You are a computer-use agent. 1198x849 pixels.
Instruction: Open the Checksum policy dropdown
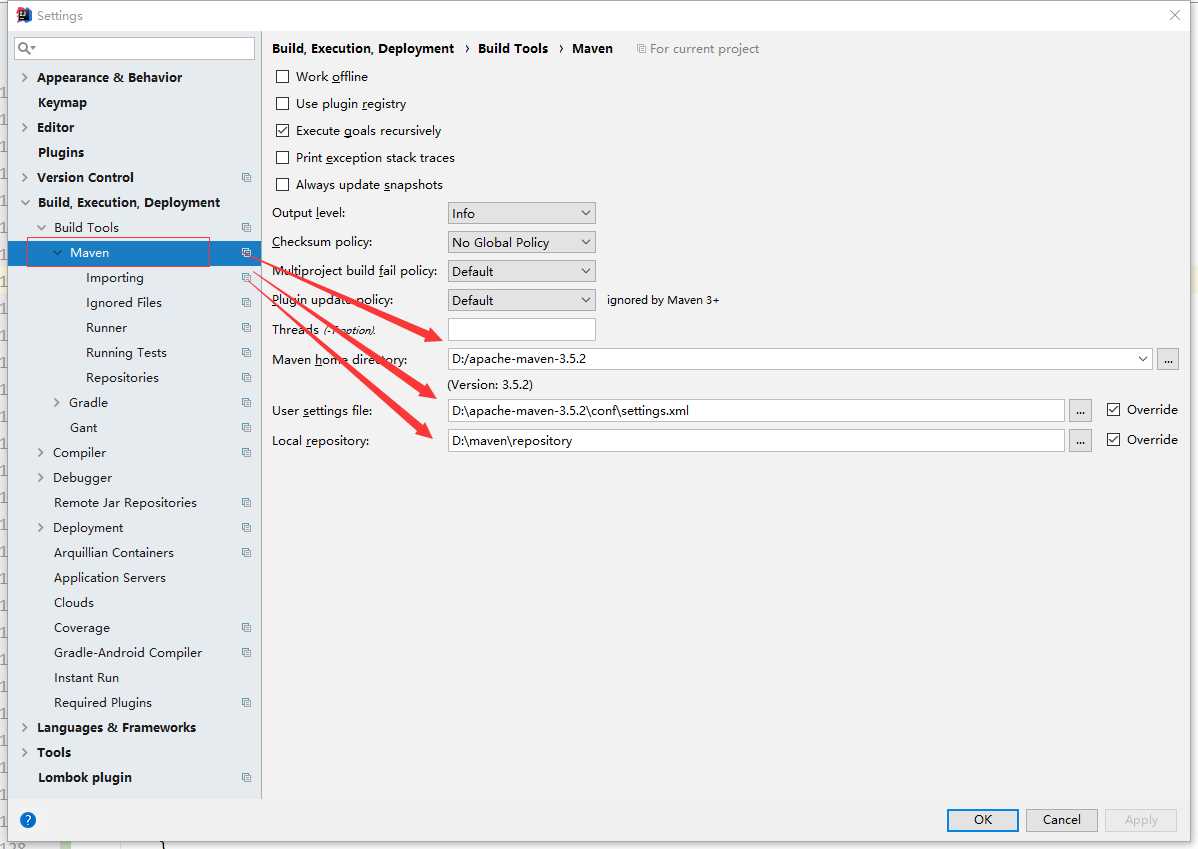pos(521,242)
